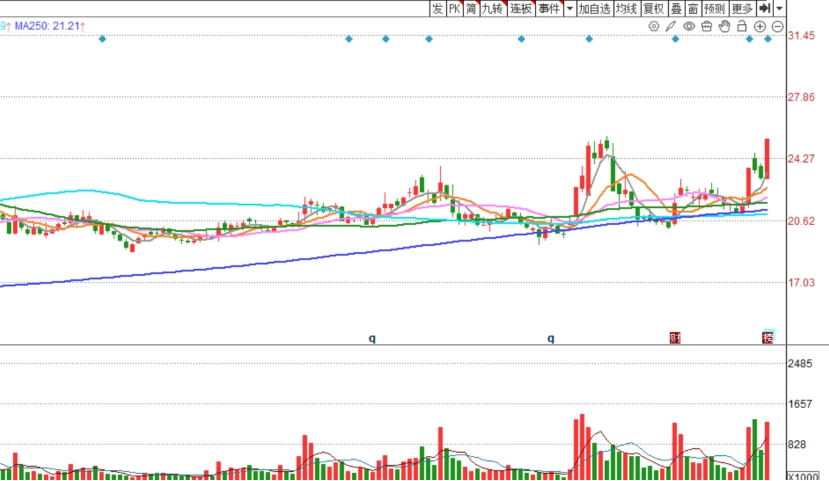Select the latest tall red candlestick

767,159
